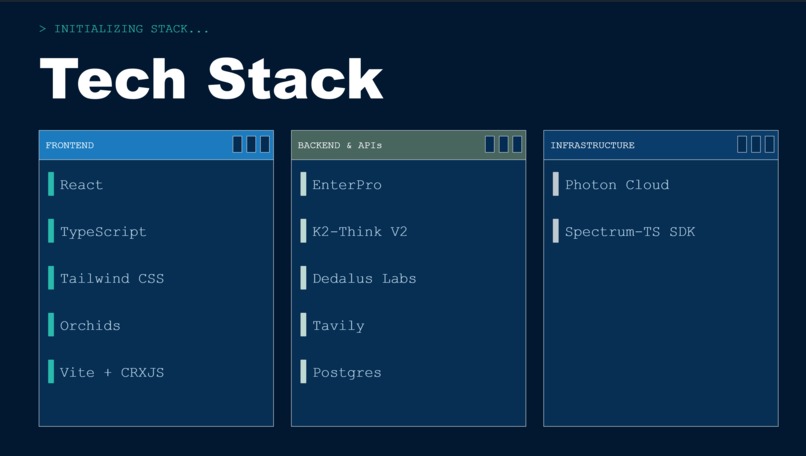Viewport: 806px width, 456px height.
Task: Click first window control of INFRASTRUCTURE panel
Action: (x=742, y=144)
